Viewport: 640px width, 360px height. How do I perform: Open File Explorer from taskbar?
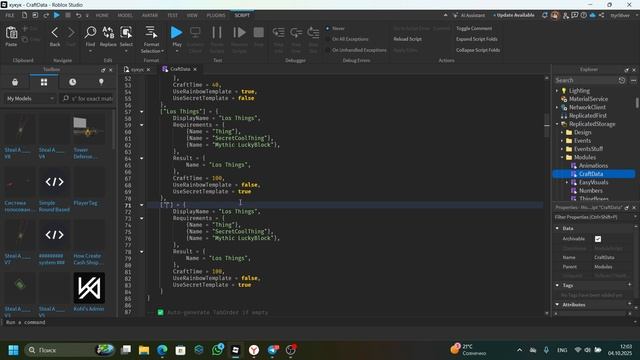(144, 350)
